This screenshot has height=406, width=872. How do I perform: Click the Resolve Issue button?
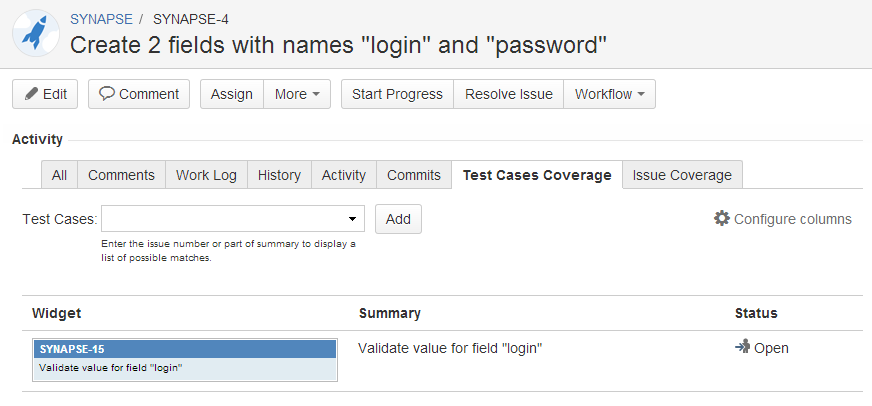pos(509,94)
